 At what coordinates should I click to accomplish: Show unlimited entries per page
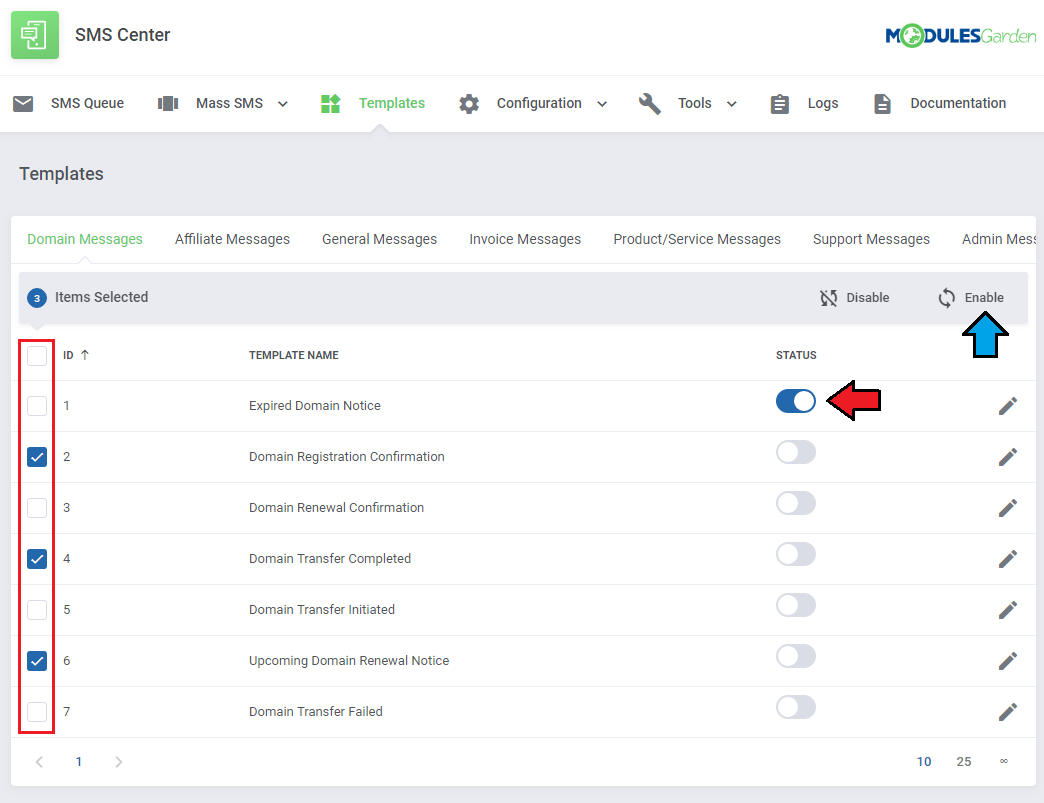pos(1004,761)
